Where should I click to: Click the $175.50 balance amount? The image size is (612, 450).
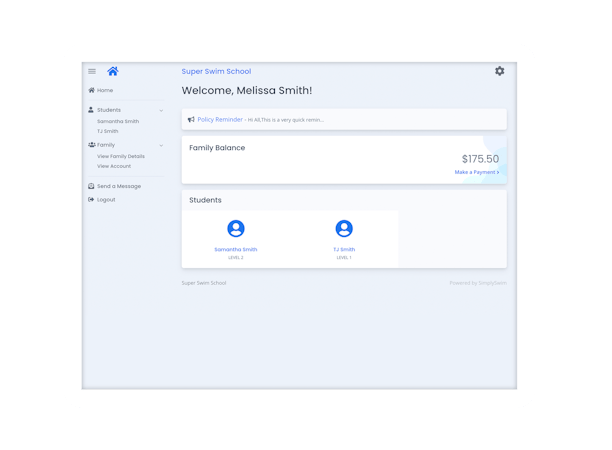tap(480, 159)
